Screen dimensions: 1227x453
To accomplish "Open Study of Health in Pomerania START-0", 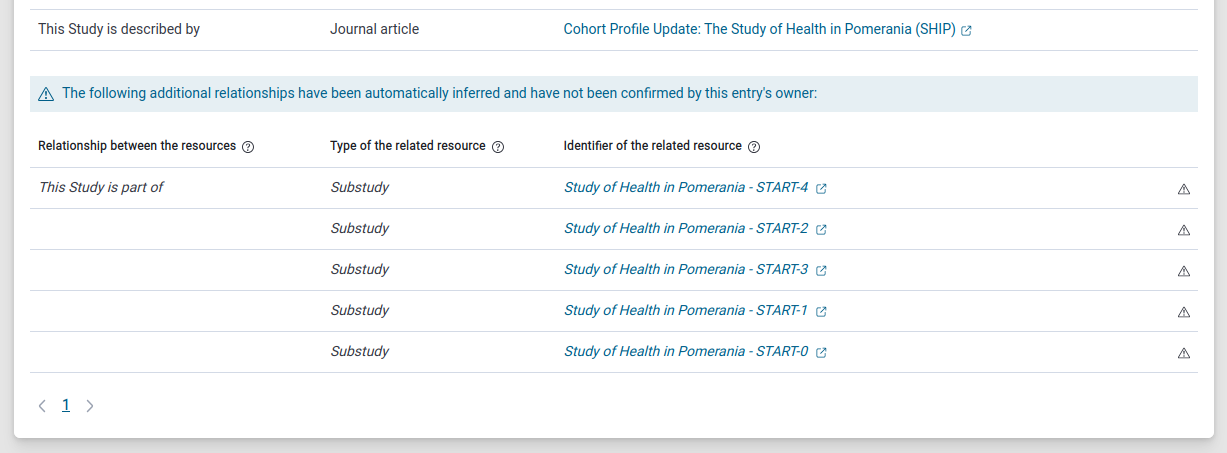I will [x=686, y=352].
